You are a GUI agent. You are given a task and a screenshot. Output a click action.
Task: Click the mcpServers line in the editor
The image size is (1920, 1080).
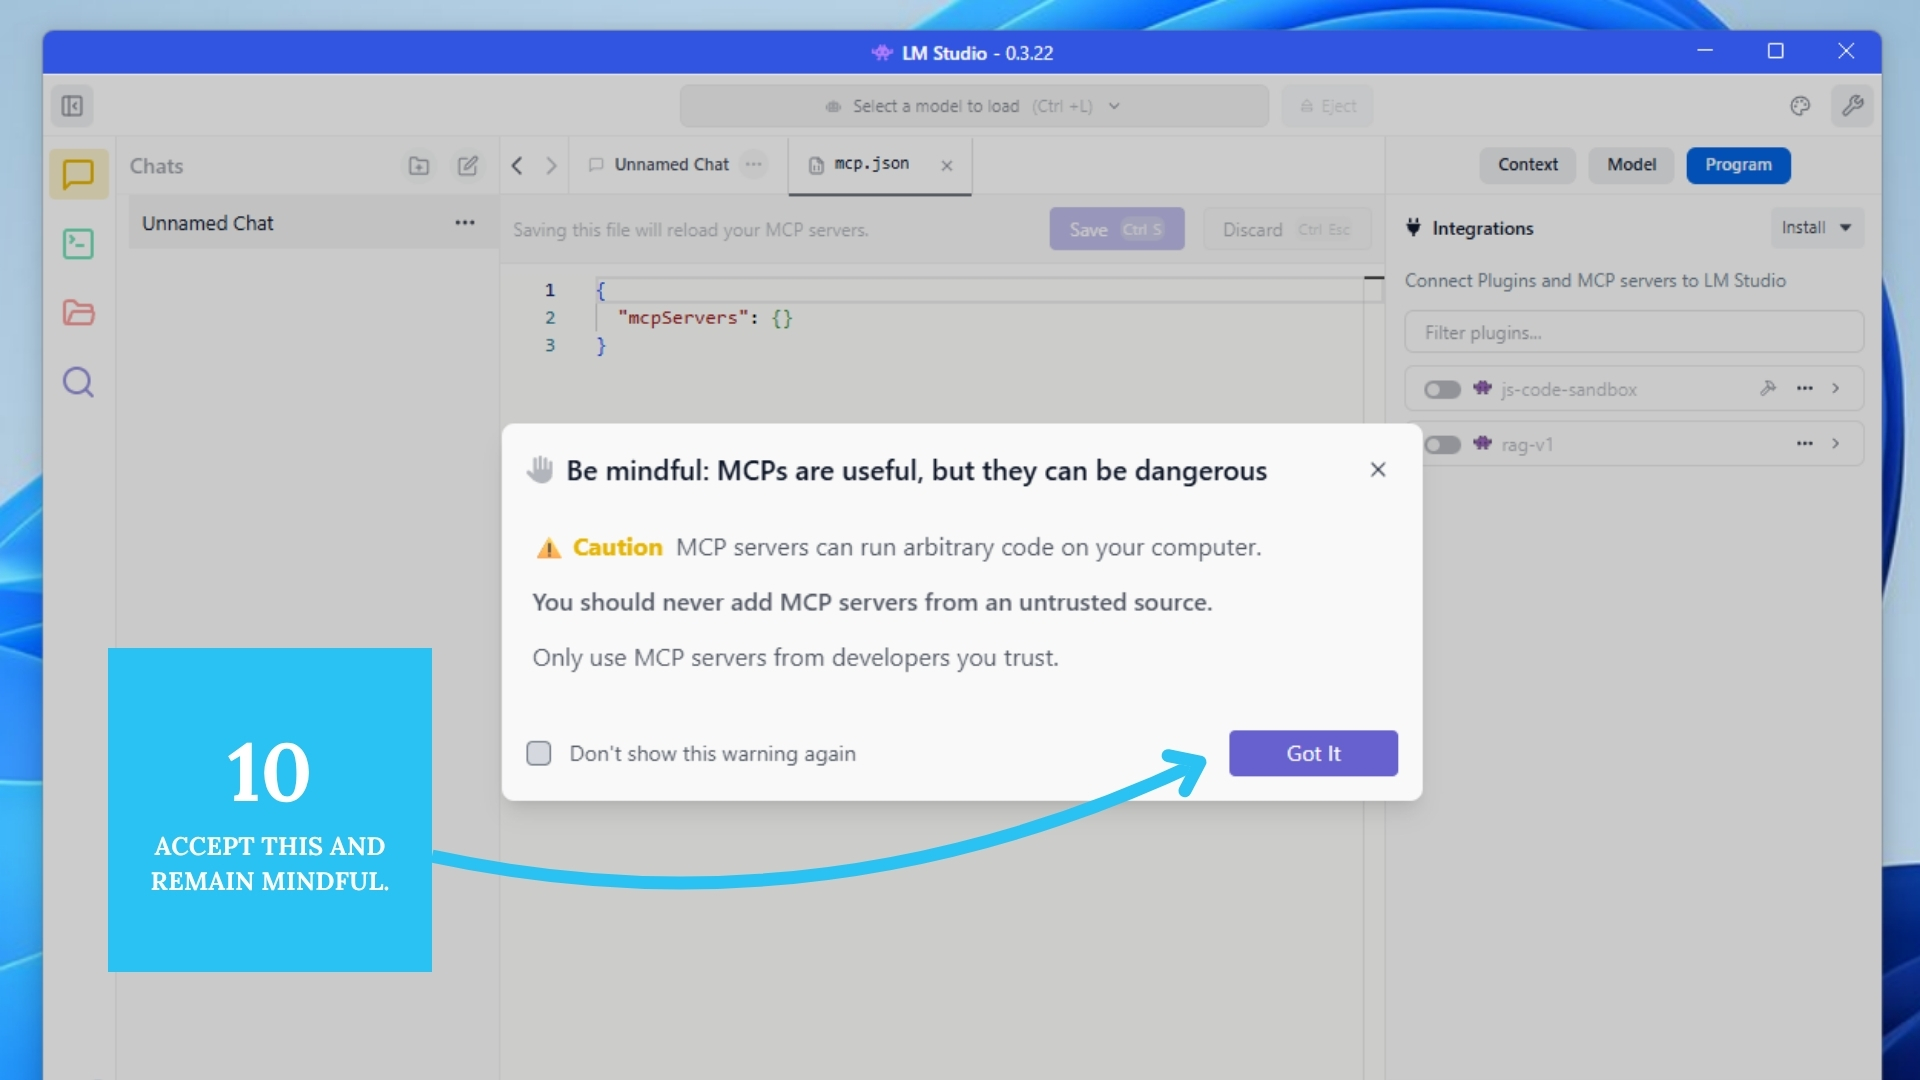pyautogui.click(x=704, y=318)
